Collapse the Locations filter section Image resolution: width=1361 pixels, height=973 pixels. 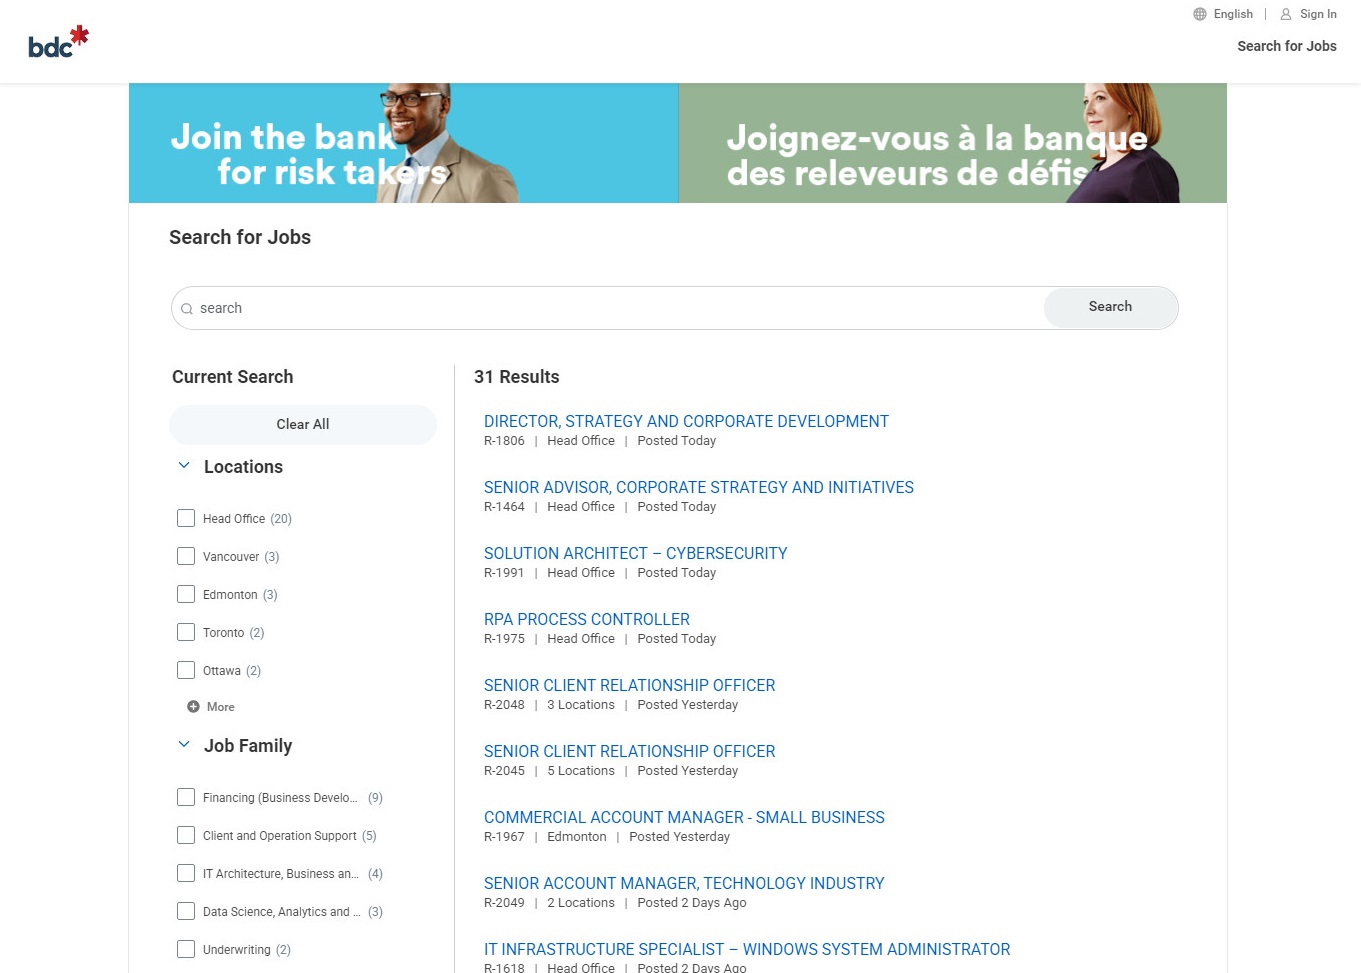[184, 466]
